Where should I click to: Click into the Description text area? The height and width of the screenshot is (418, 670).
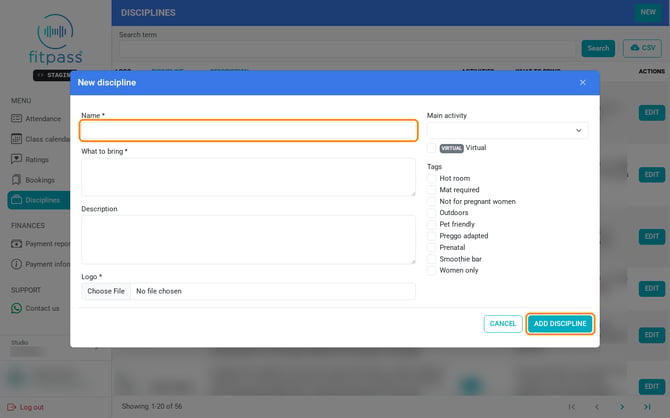[248, 239]
